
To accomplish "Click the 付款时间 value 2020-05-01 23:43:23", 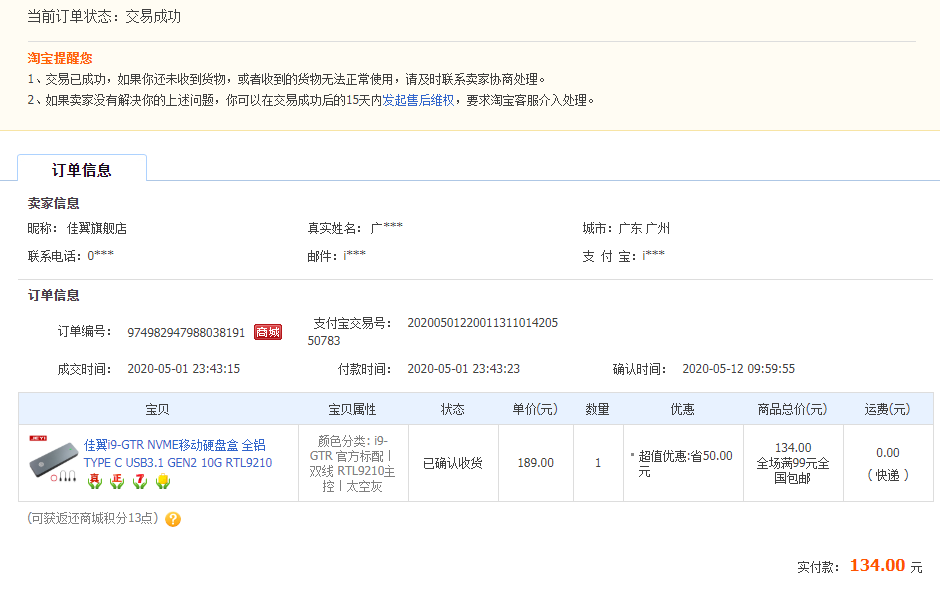I will point(463,369).
